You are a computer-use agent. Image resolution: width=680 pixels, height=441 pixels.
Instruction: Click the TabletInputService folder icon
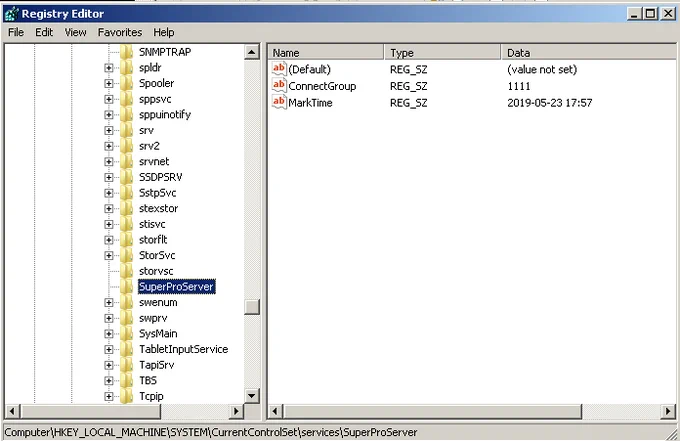coord(126,349)
